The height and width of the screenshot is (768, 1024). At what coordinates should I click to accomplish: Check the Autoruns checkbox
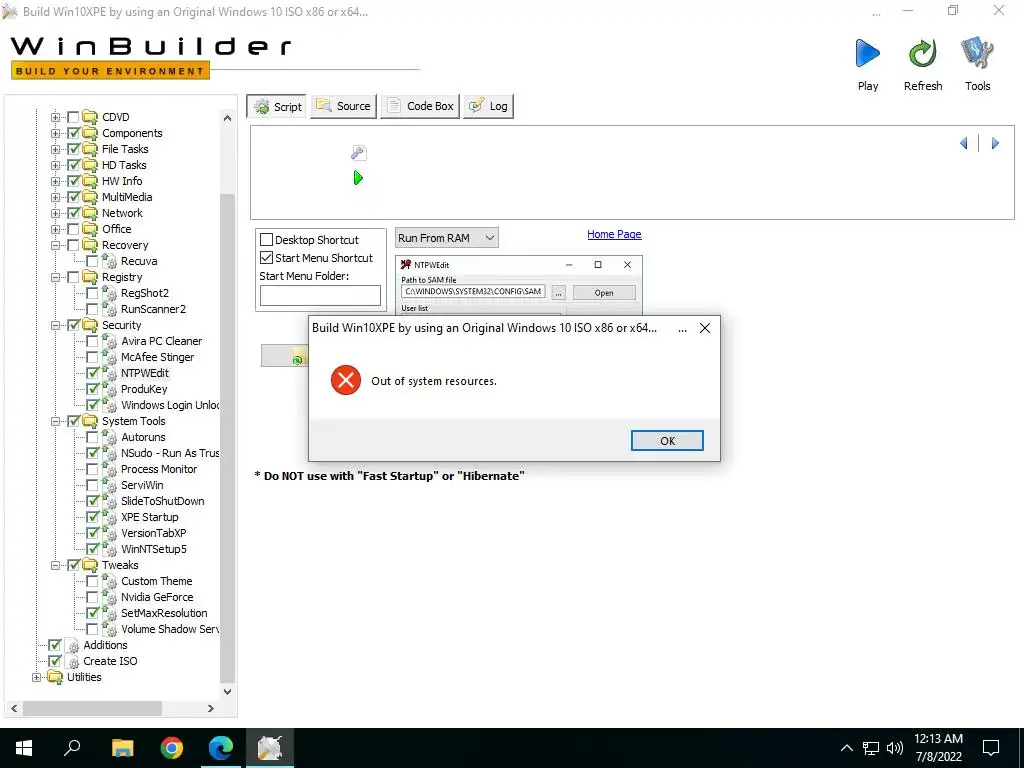pos(93,437)
